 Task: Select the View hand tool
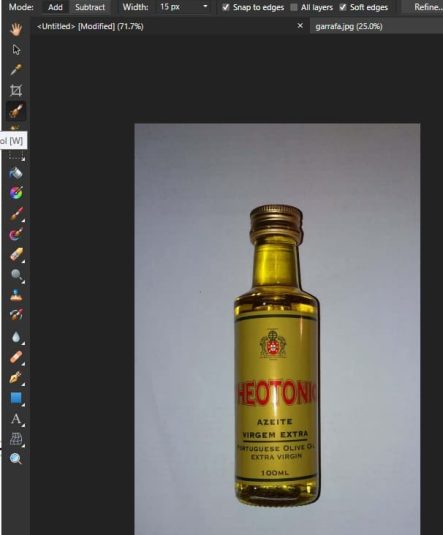tap(16, 29)
